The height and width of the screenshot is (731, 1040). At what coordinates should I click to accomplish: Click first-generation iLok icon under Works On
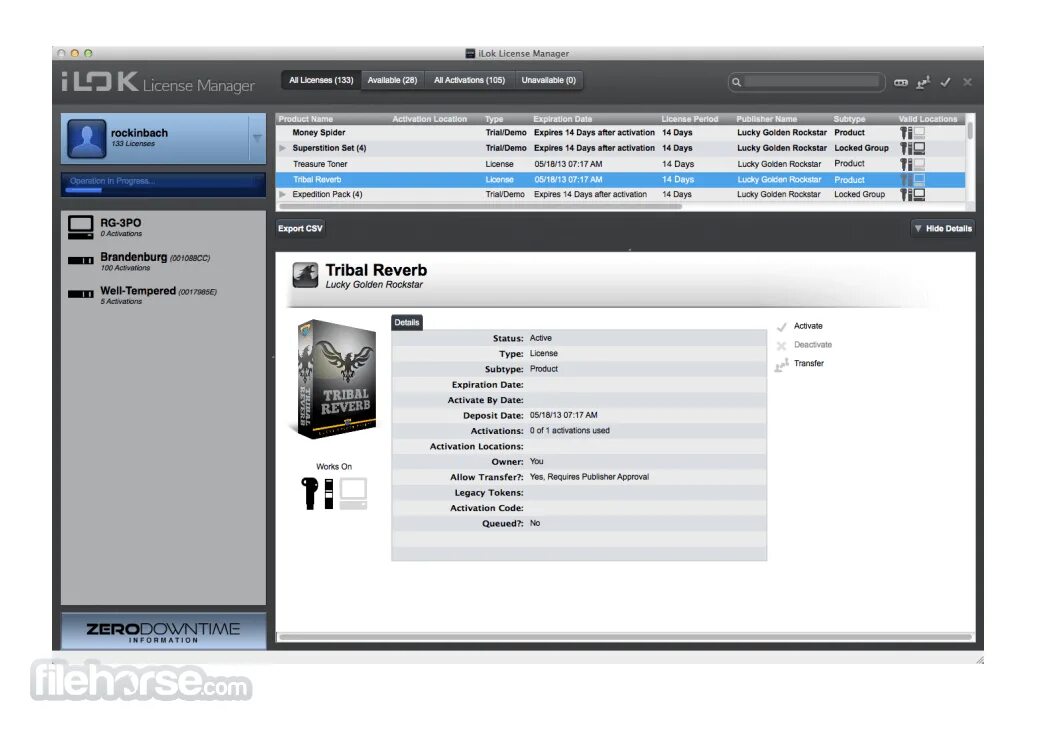(x=309, y=494)
